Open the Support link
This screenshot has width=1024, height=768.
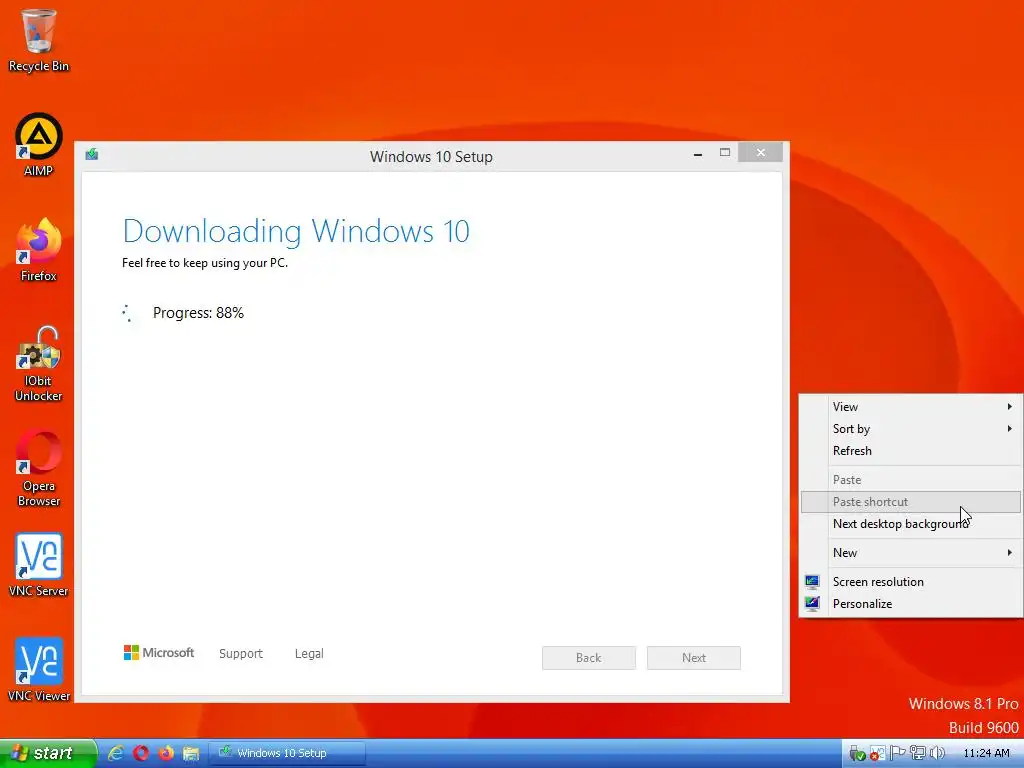pos(241,654)
